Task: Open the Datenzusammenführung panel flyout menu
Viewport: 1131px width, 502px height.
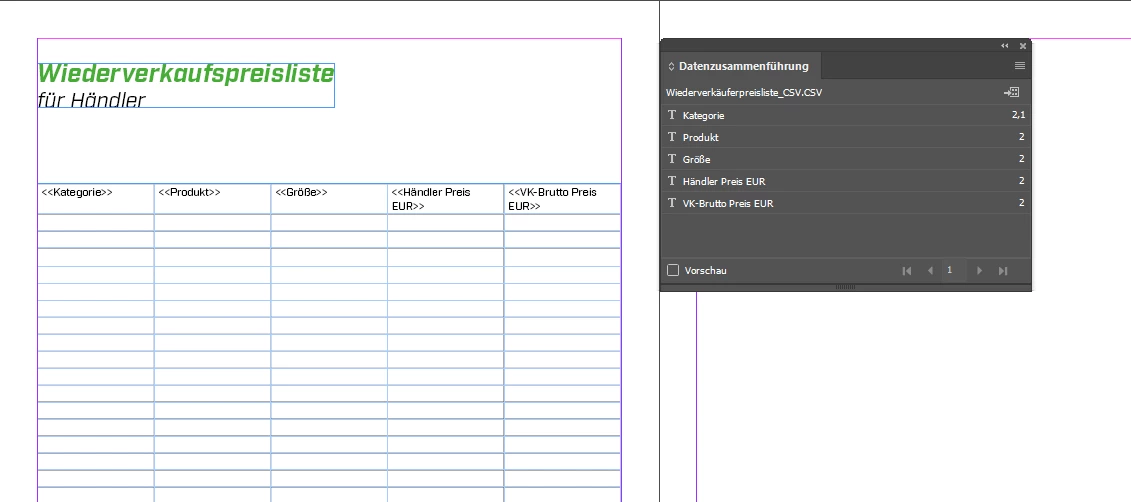Action: click(1019, 66)
